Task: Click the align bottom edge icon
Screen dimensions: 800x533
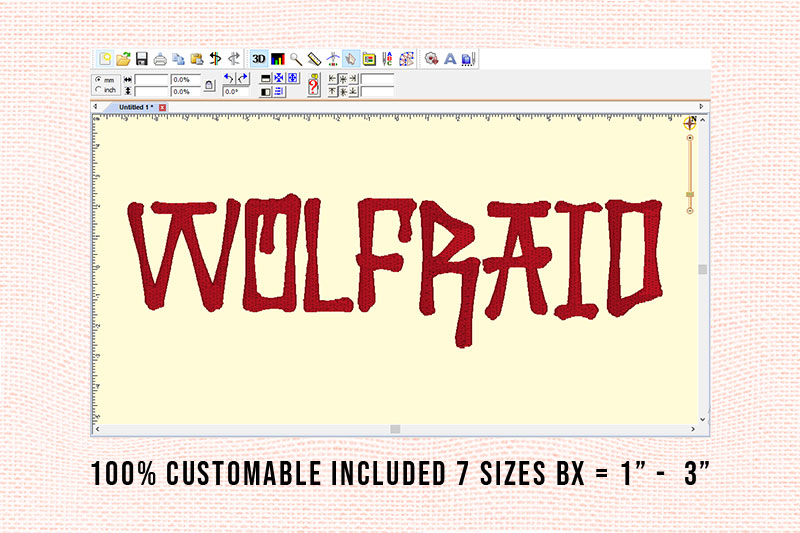Action: 353,92
